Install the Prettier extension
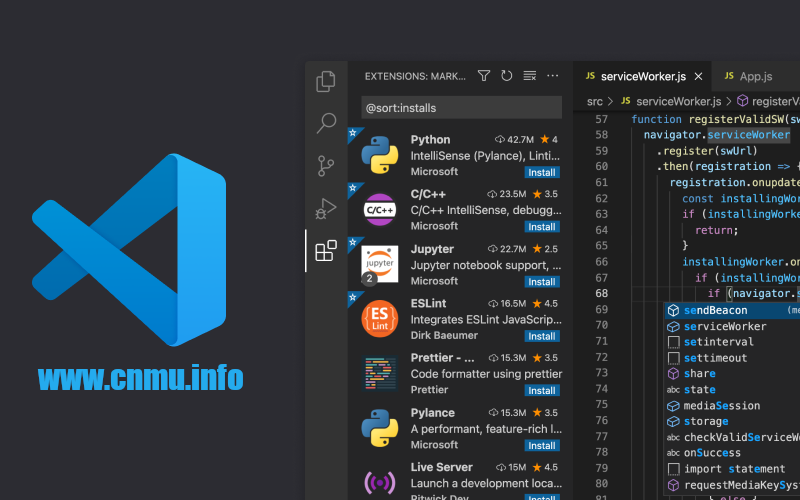This screenshot has width=800, height=500. click(542, 391)
